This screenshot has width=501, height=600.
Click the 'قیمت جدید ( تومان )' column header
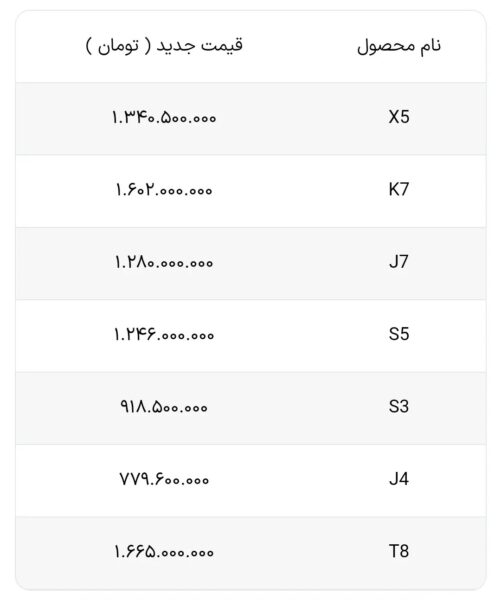(x=164, y=47)
